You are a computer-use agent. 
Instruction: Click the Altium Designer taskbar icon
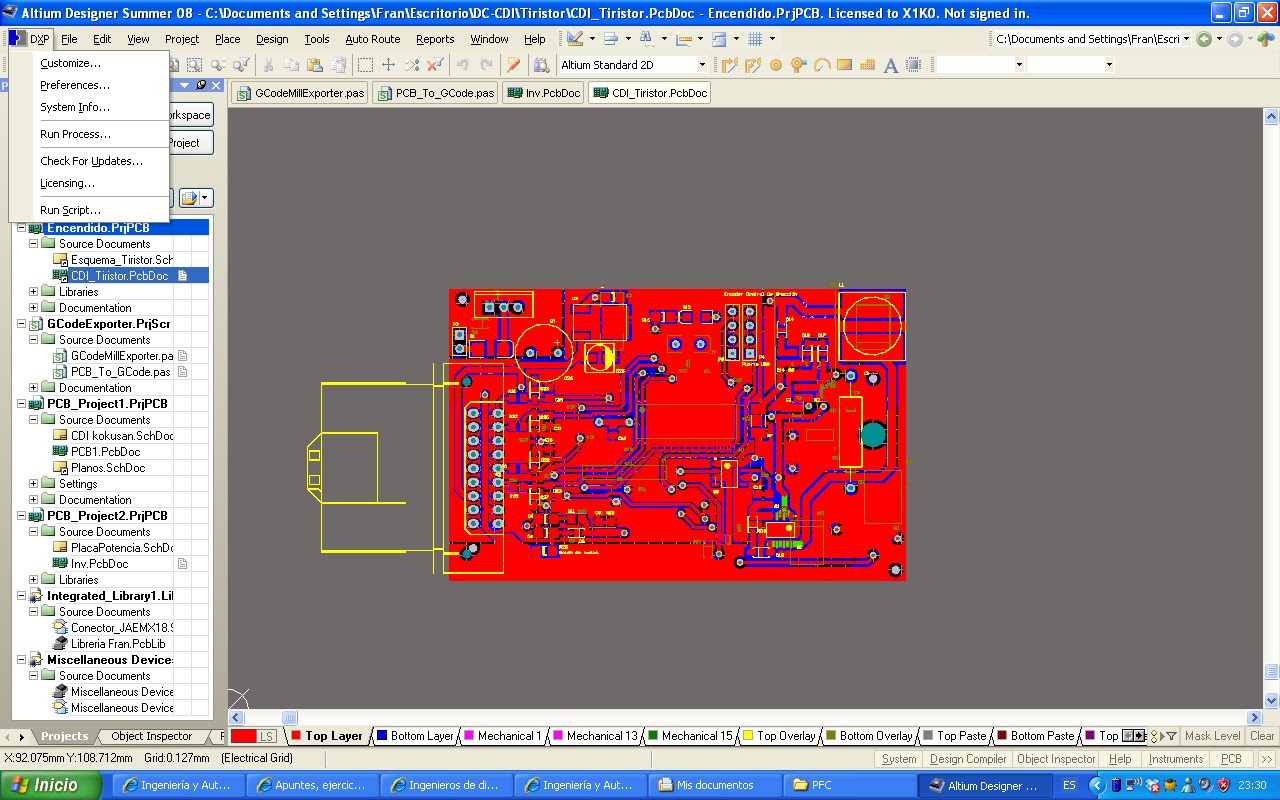[983, 784]
